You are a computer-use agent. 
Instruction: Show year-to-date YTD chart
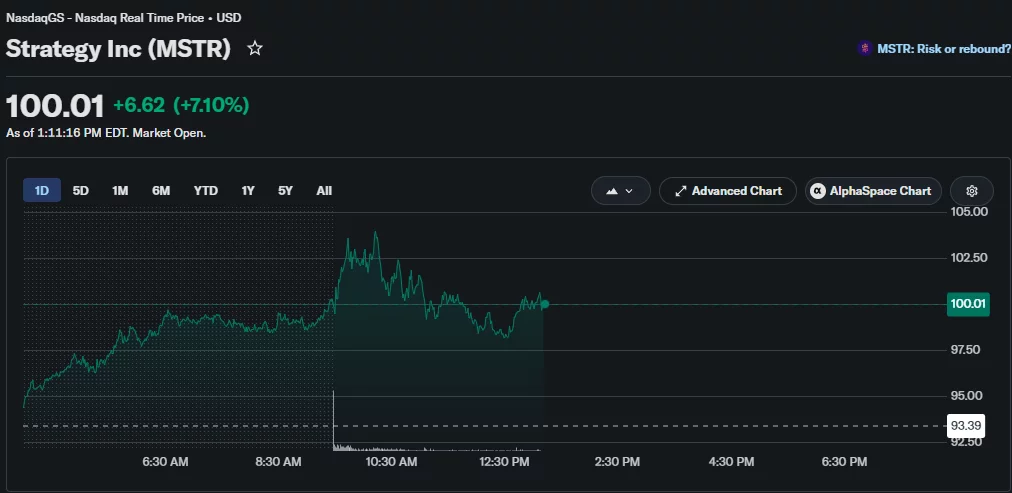click(206, 190)
